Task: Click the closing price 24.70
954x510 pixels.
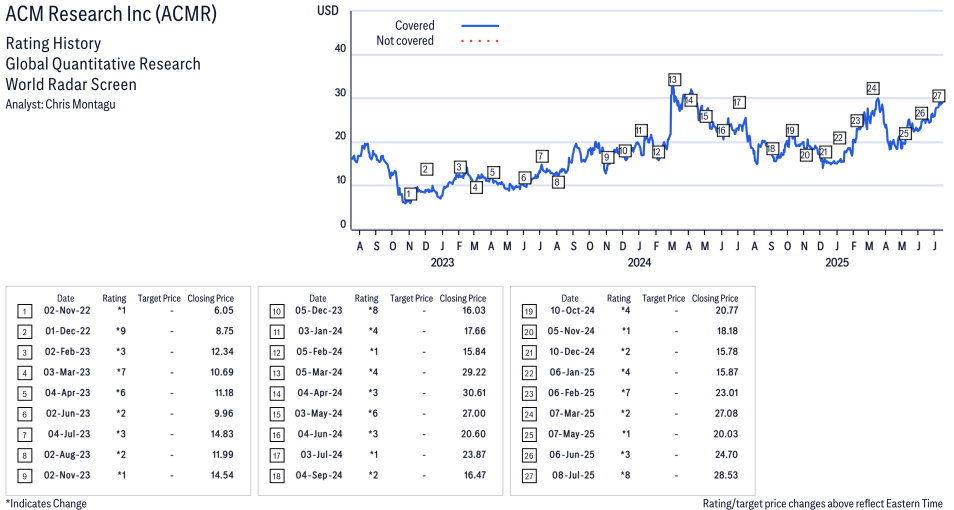Action: point(726,455)
